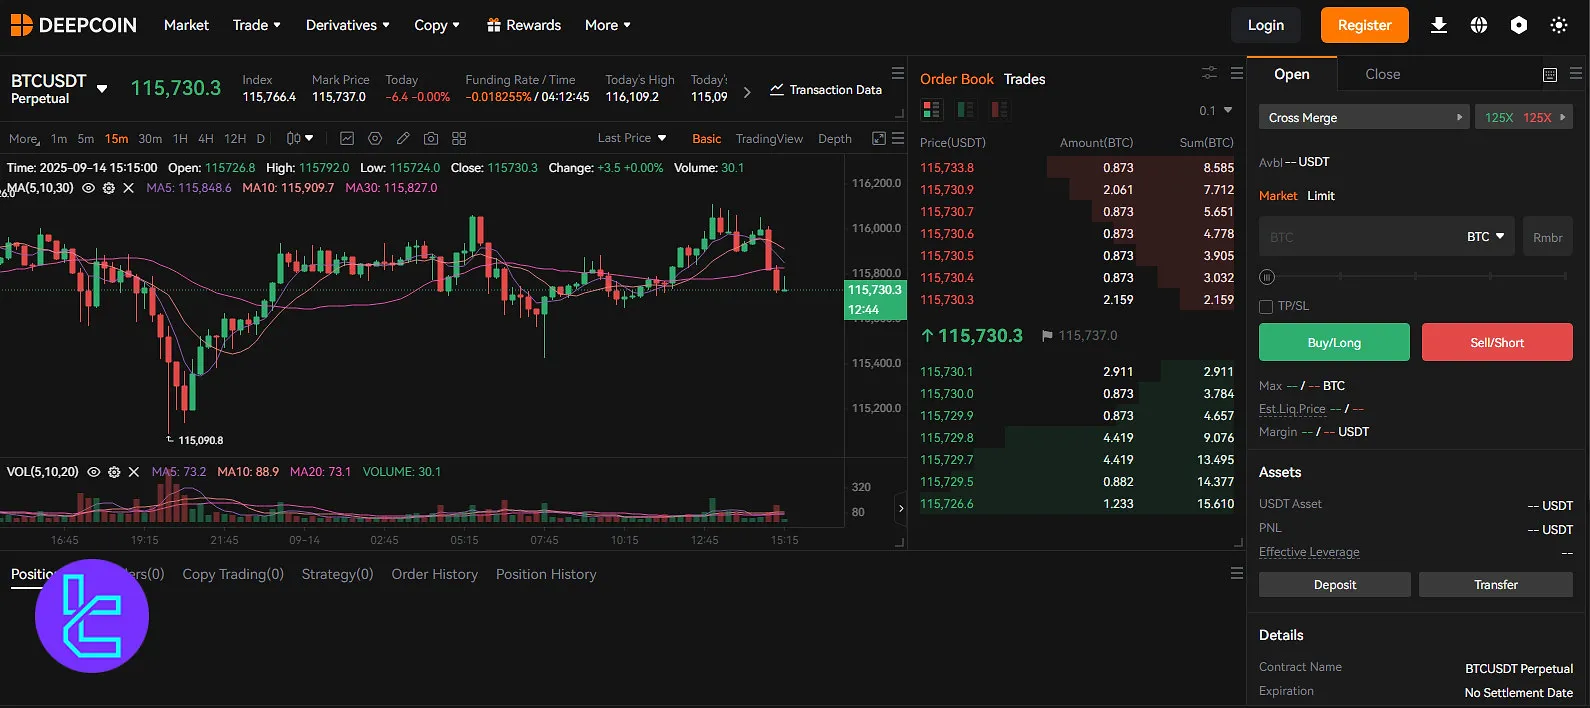The width and height of the screenshot is (1590, 708).
Task: Switch to the Close tab
Action: pos(1383,74)
